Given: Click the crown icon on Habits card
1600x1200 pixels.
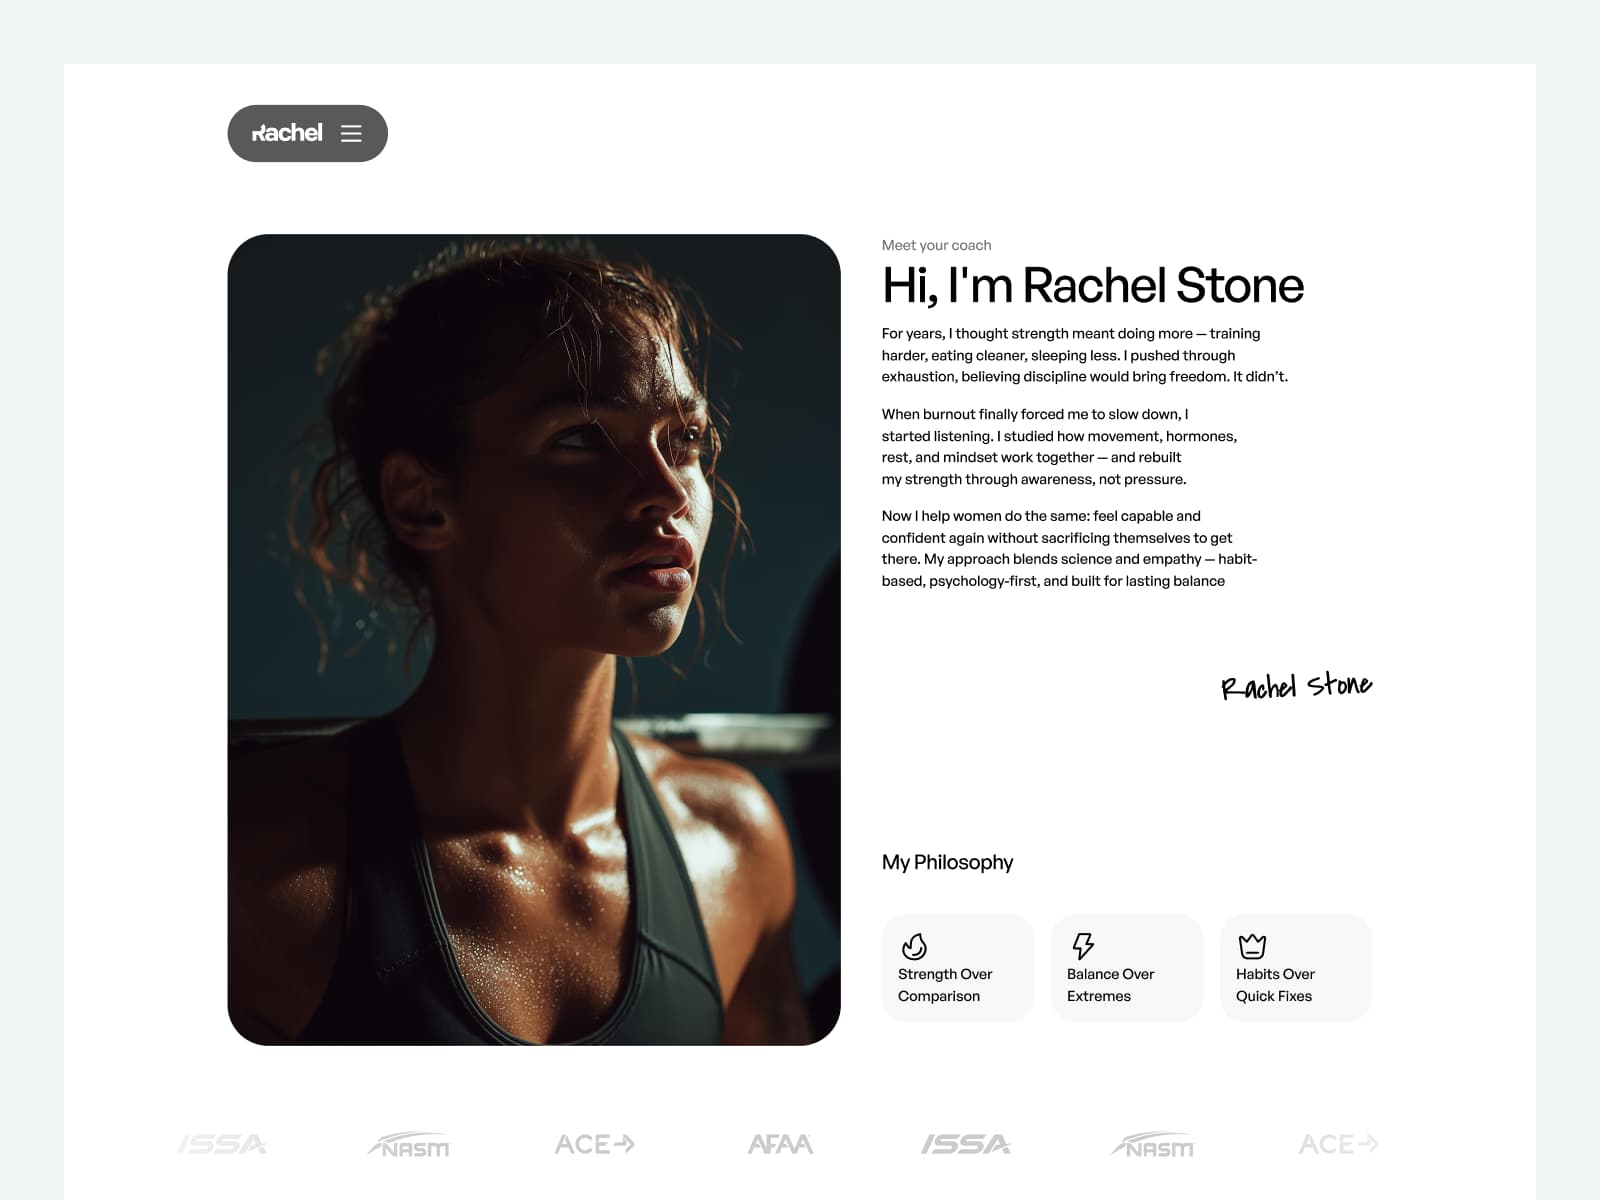Looking at the screenshot, I should click(1252, 946).
